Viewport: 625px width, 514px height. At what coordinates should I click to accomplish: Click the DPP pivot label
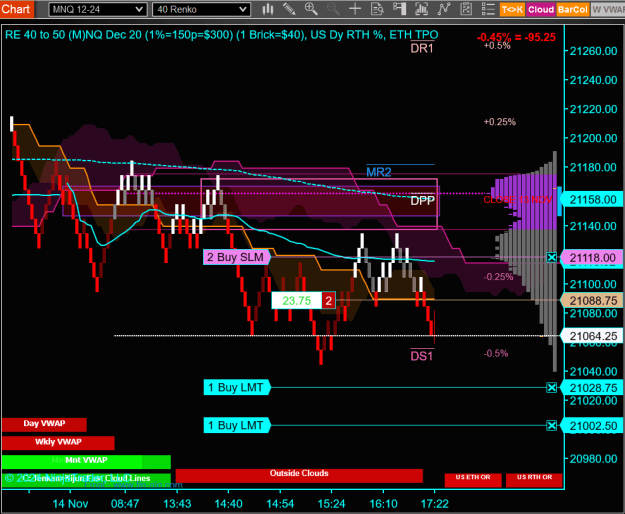point(423,200)
